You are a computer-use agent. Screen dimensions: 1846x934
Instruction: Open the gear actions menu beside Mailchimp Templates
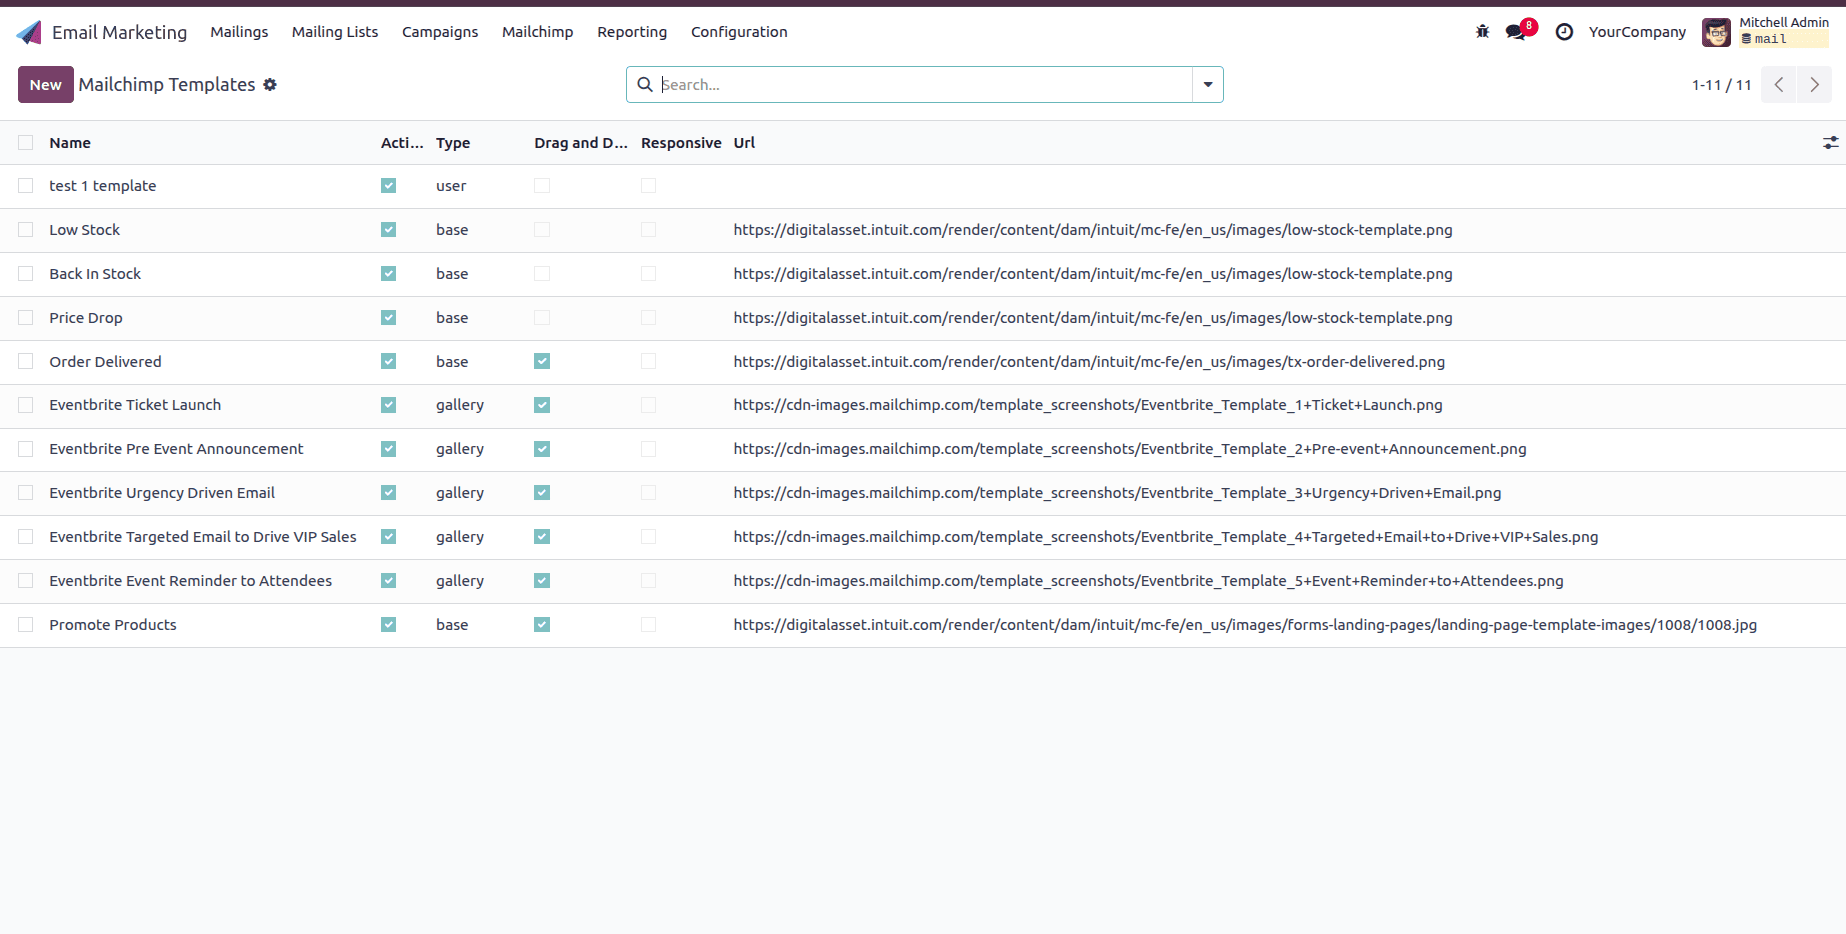(x=270, y=85)
